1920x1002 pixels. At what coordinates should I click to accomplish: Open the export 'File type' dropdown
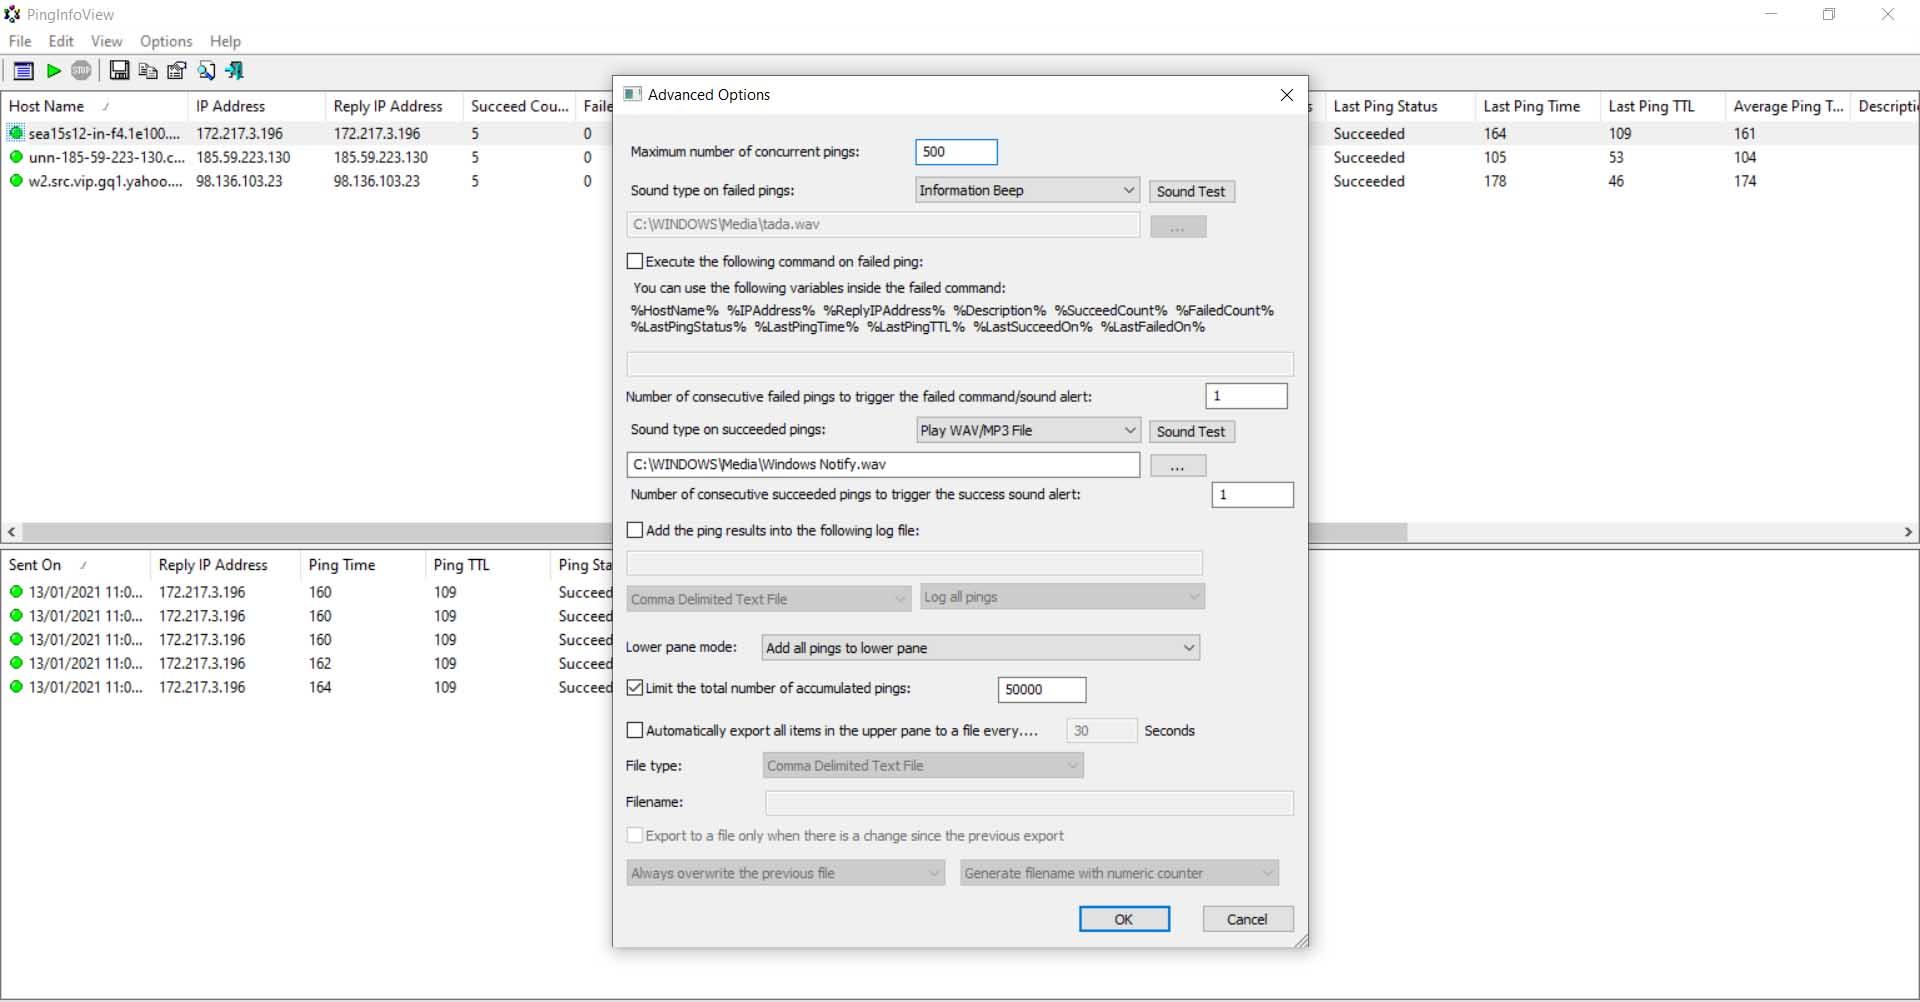pos(923,766)
